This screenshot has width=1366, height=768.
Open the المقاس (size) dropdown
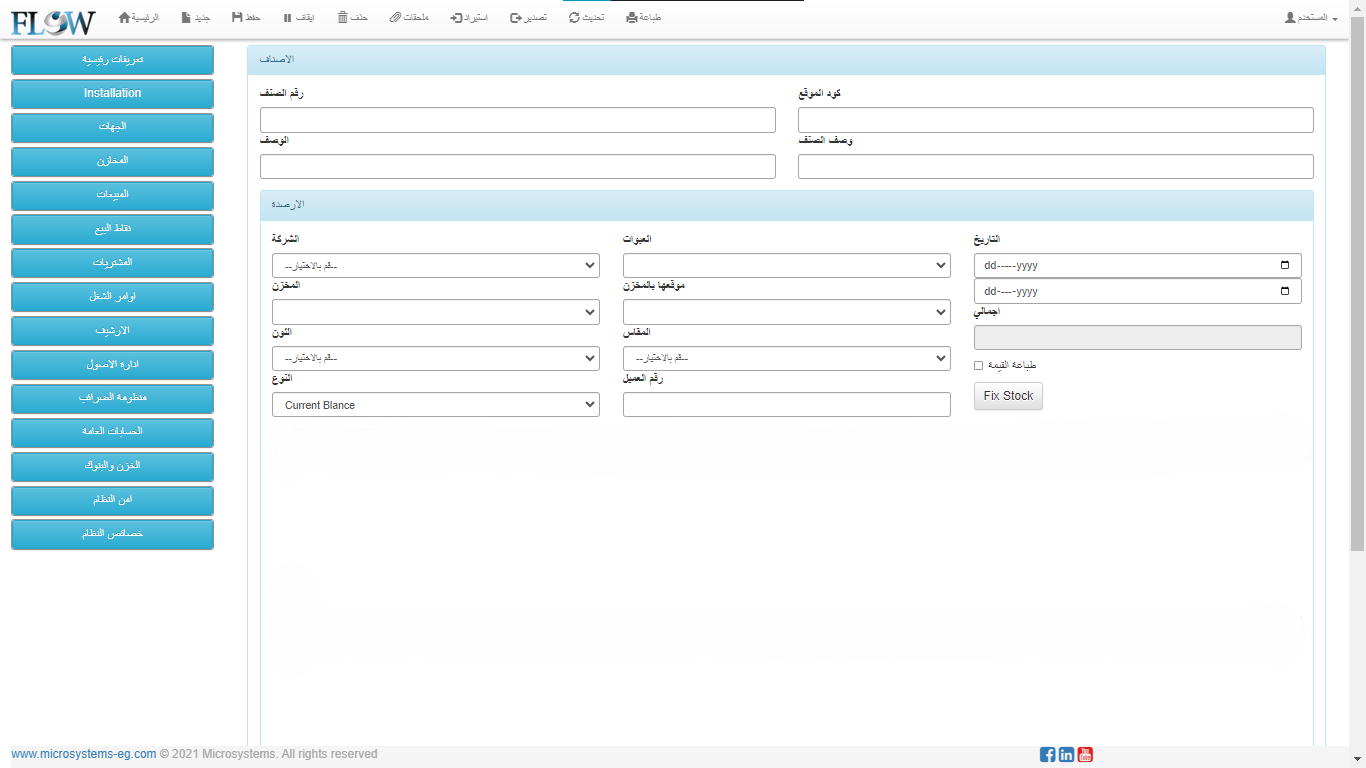(786, 359)
